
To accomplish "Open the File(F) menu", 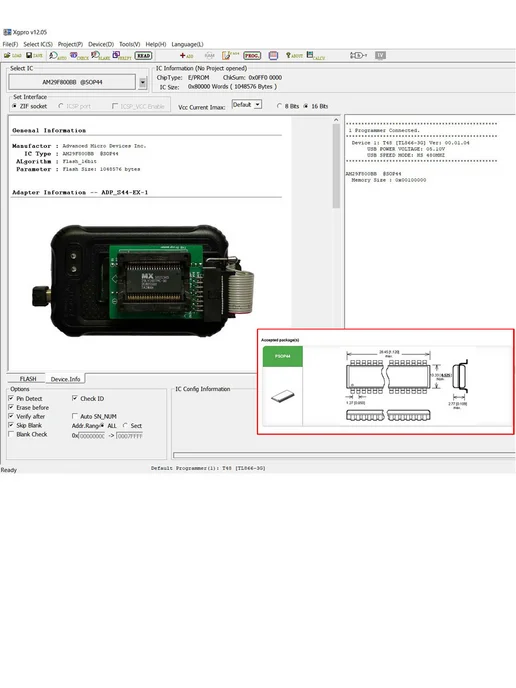I will point(11,44).
